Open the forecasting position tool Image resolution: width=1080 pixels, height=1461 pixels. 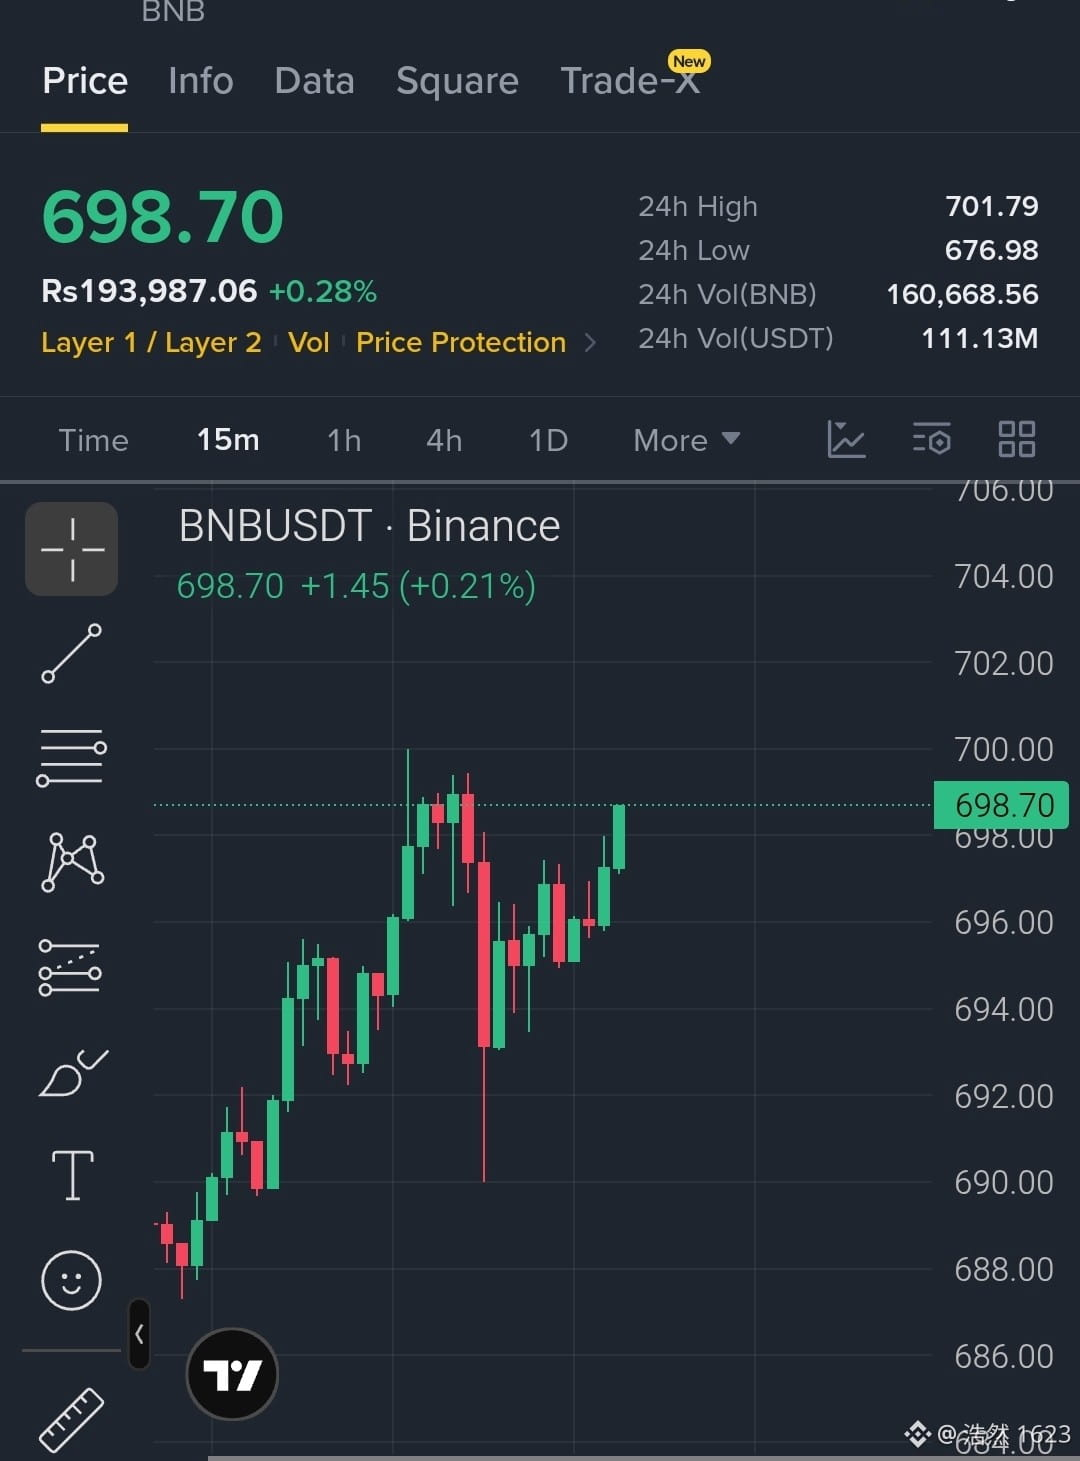point(70,967)
